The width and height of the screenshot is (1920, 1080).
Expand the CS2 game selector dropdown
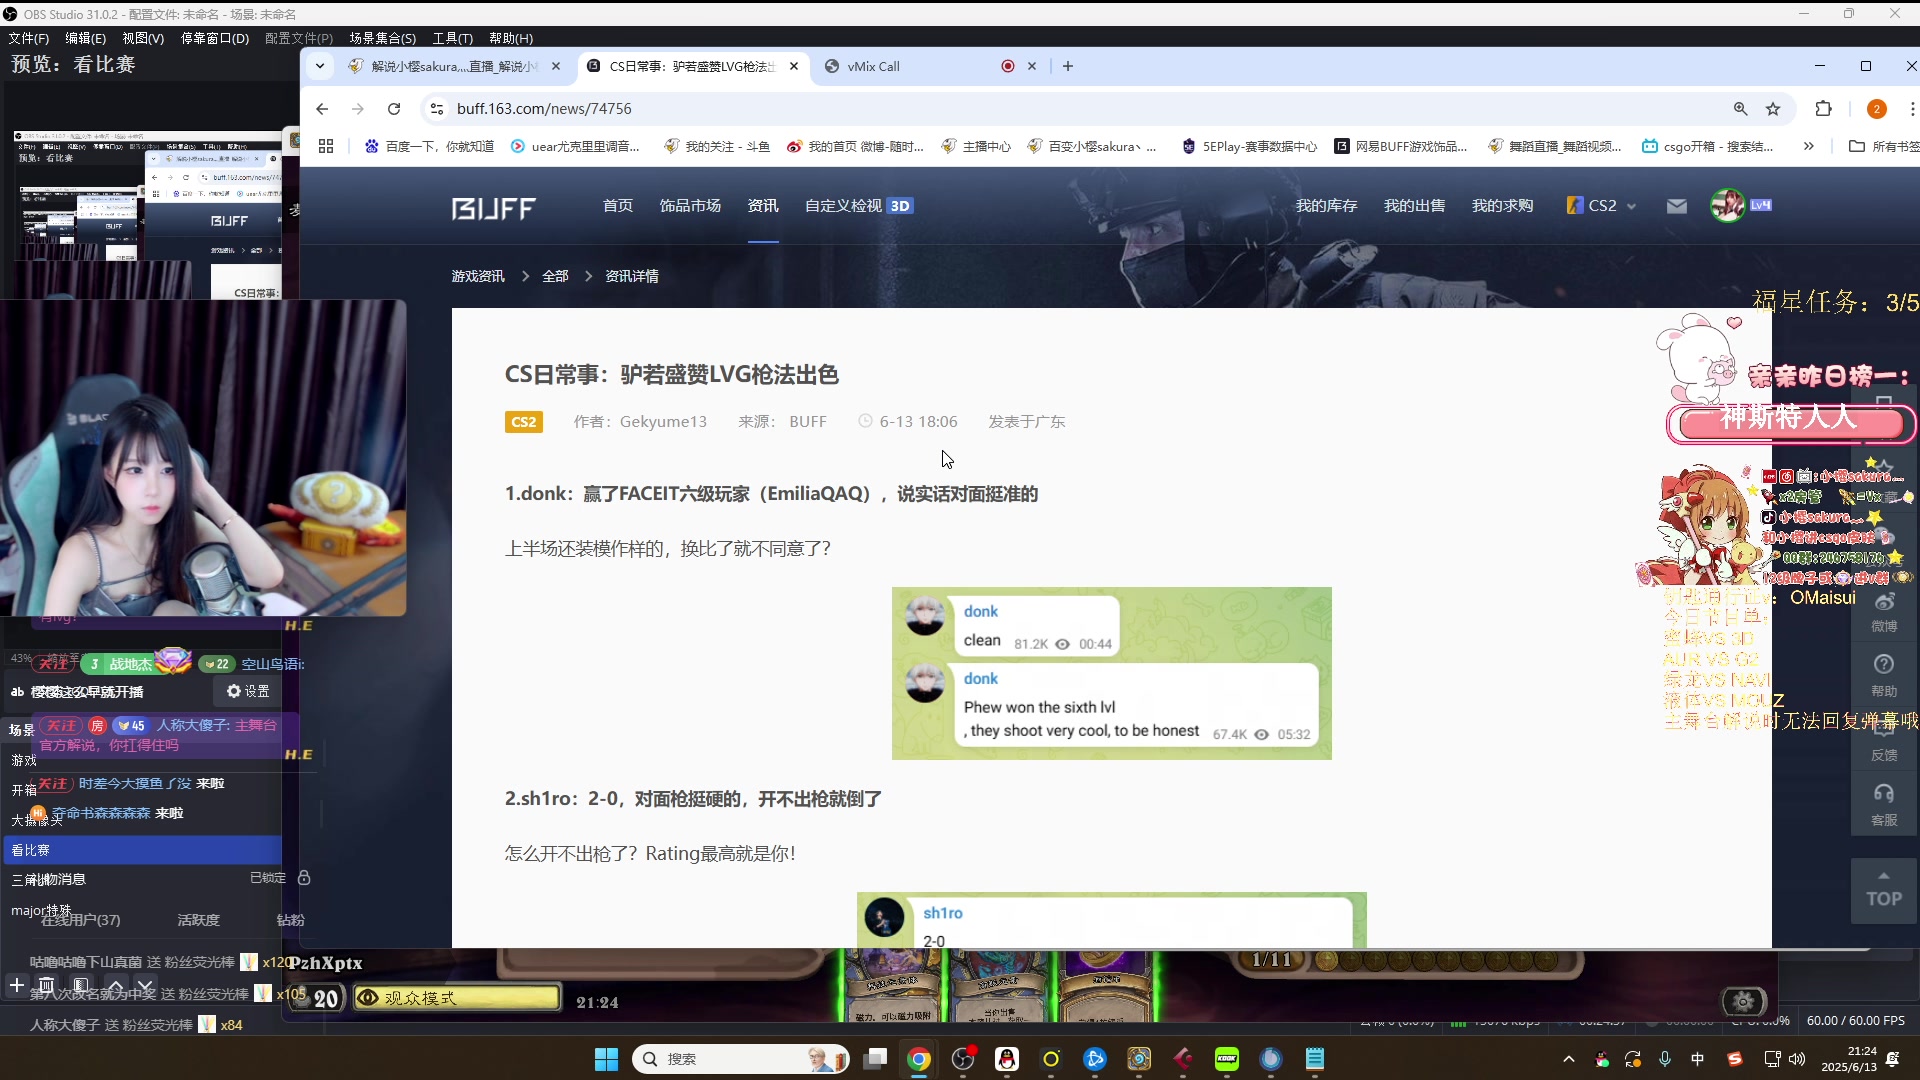pyautogui.click(x=1601, y=206)
